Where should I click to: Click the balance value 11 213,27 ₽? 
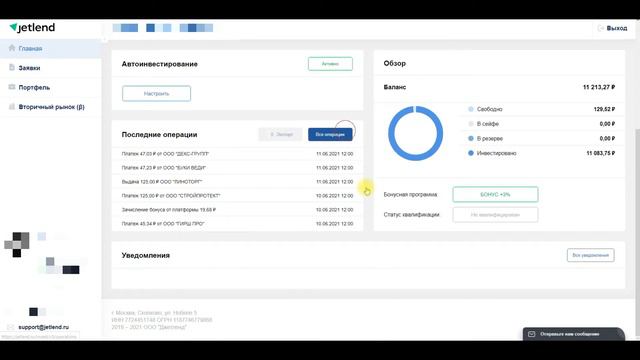[x=599, y=87]
